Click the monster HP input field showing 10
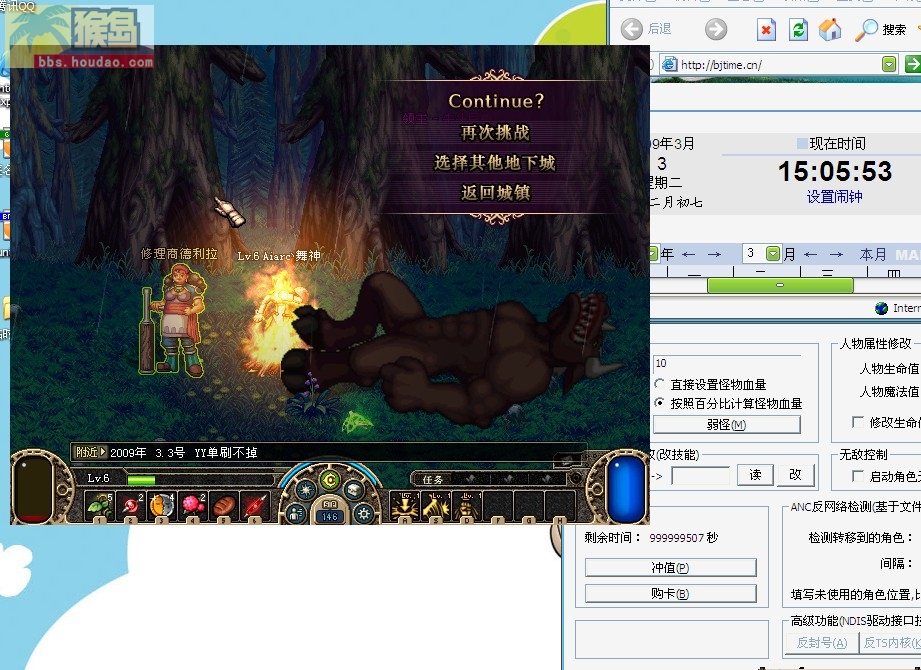The height and width of the screenshot is (670, 921). click(726, 363)
